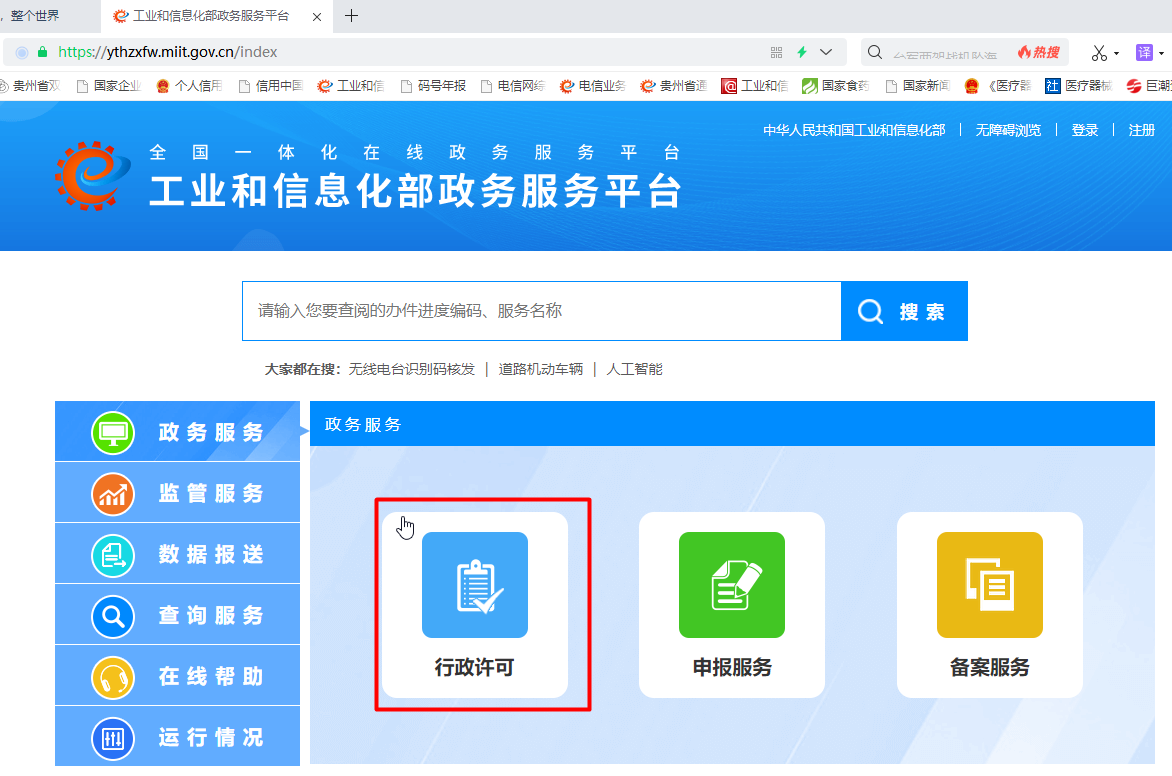Open the 电信业务 bookmark

point(593,86)
